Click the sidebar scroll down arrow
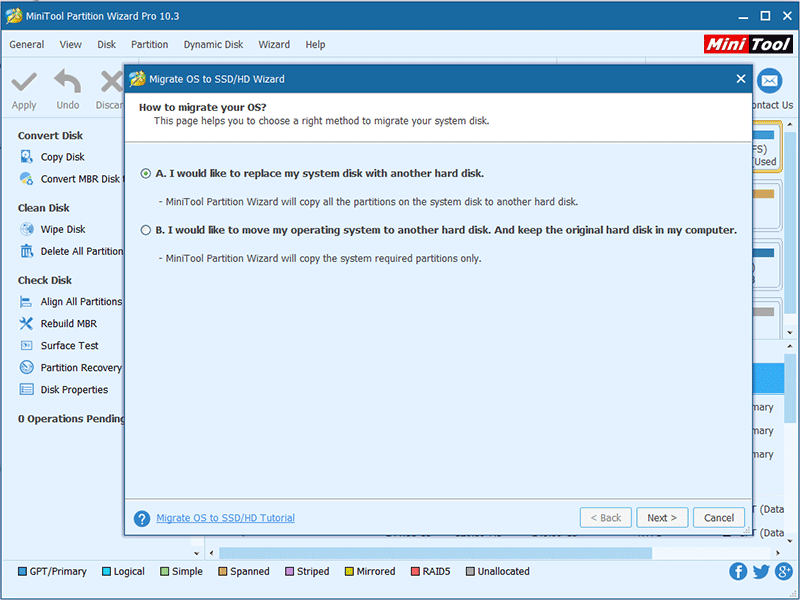 coord(196,553)
